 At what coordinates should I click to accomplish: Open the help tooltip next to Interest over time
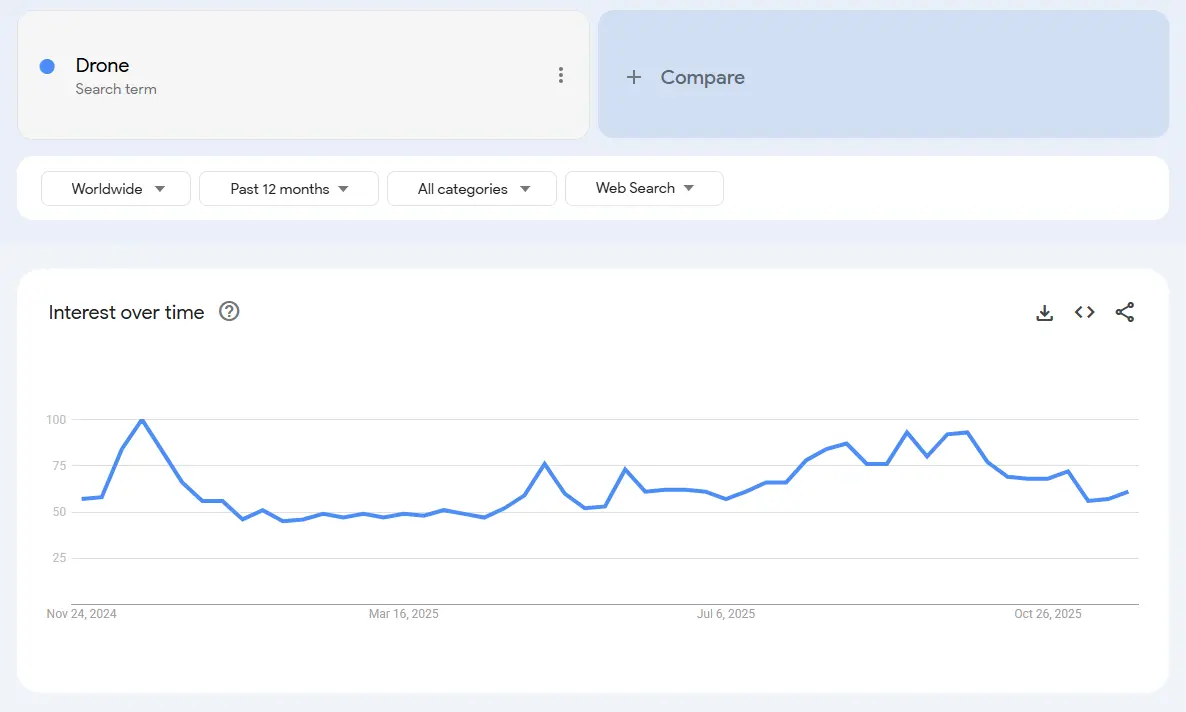229,311
